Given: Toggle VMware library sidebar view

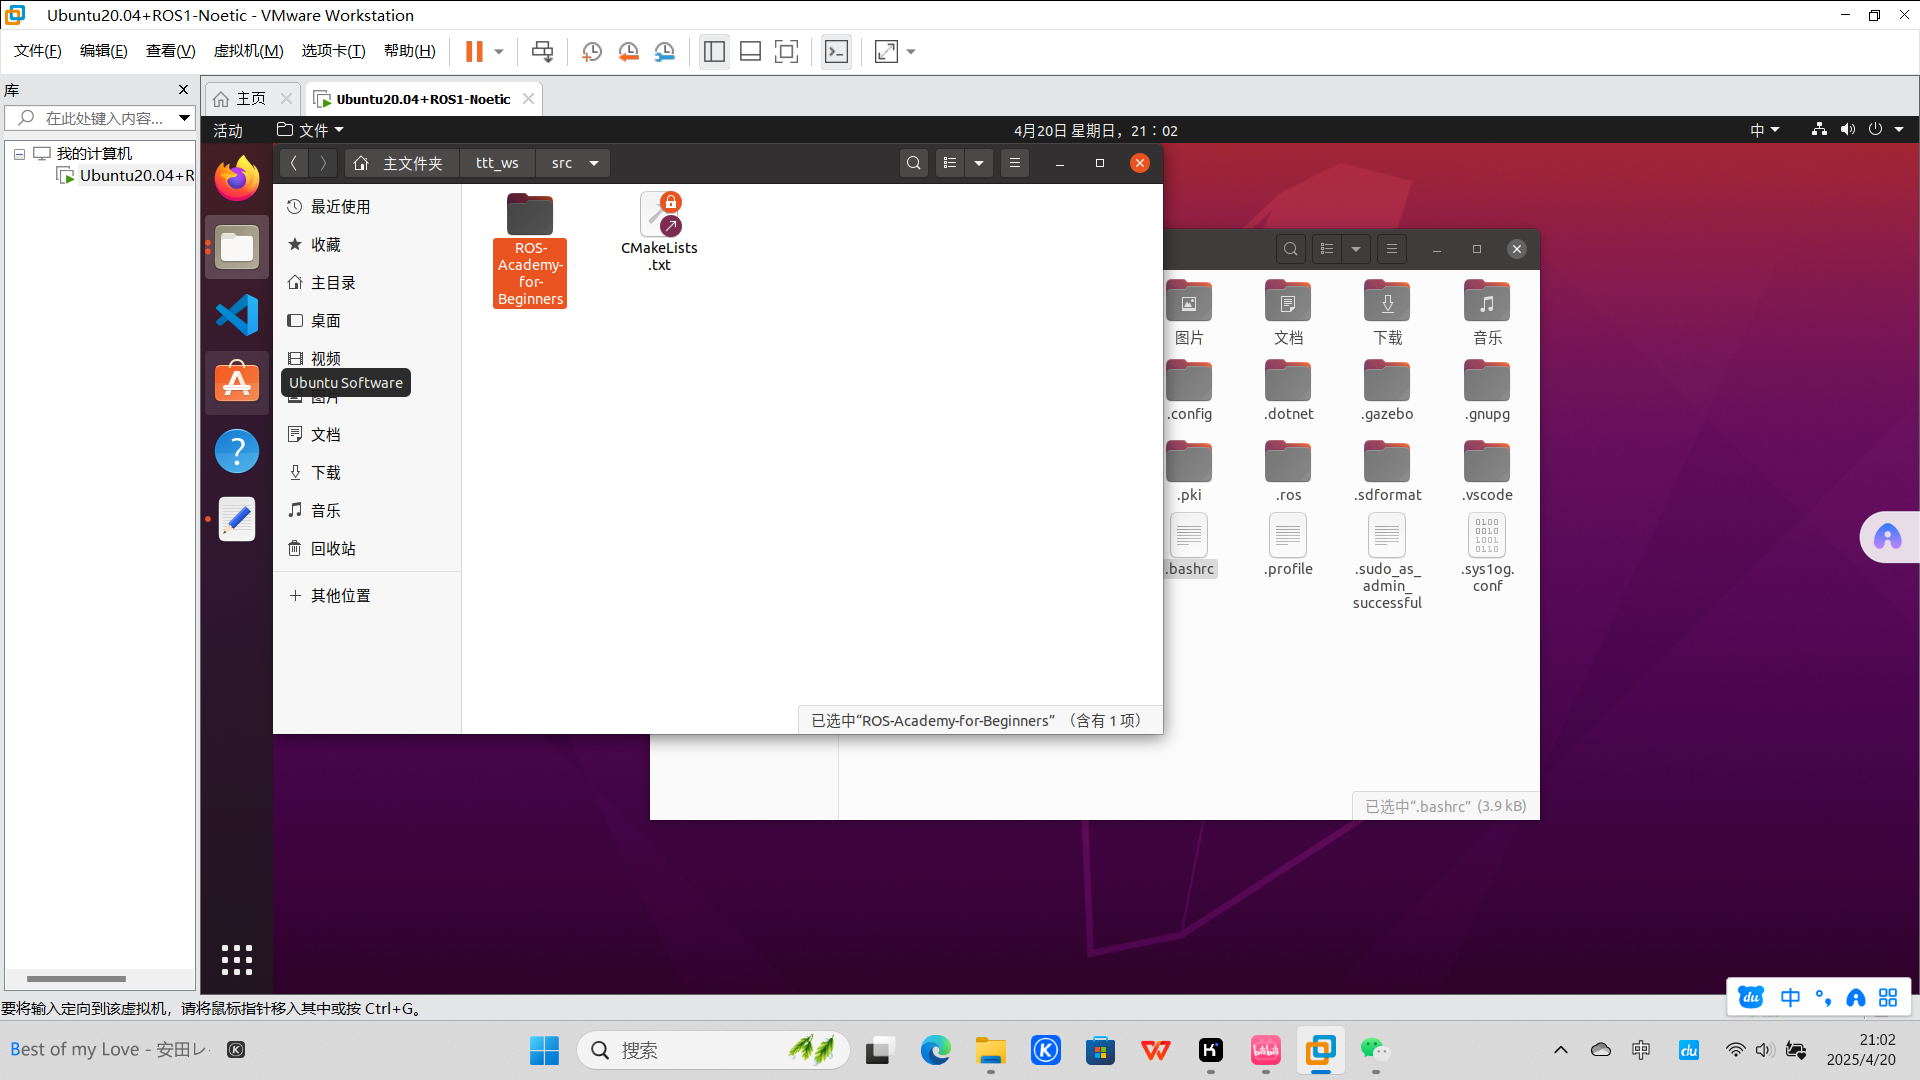Looking at the screenshot, I should pos(714,52).
